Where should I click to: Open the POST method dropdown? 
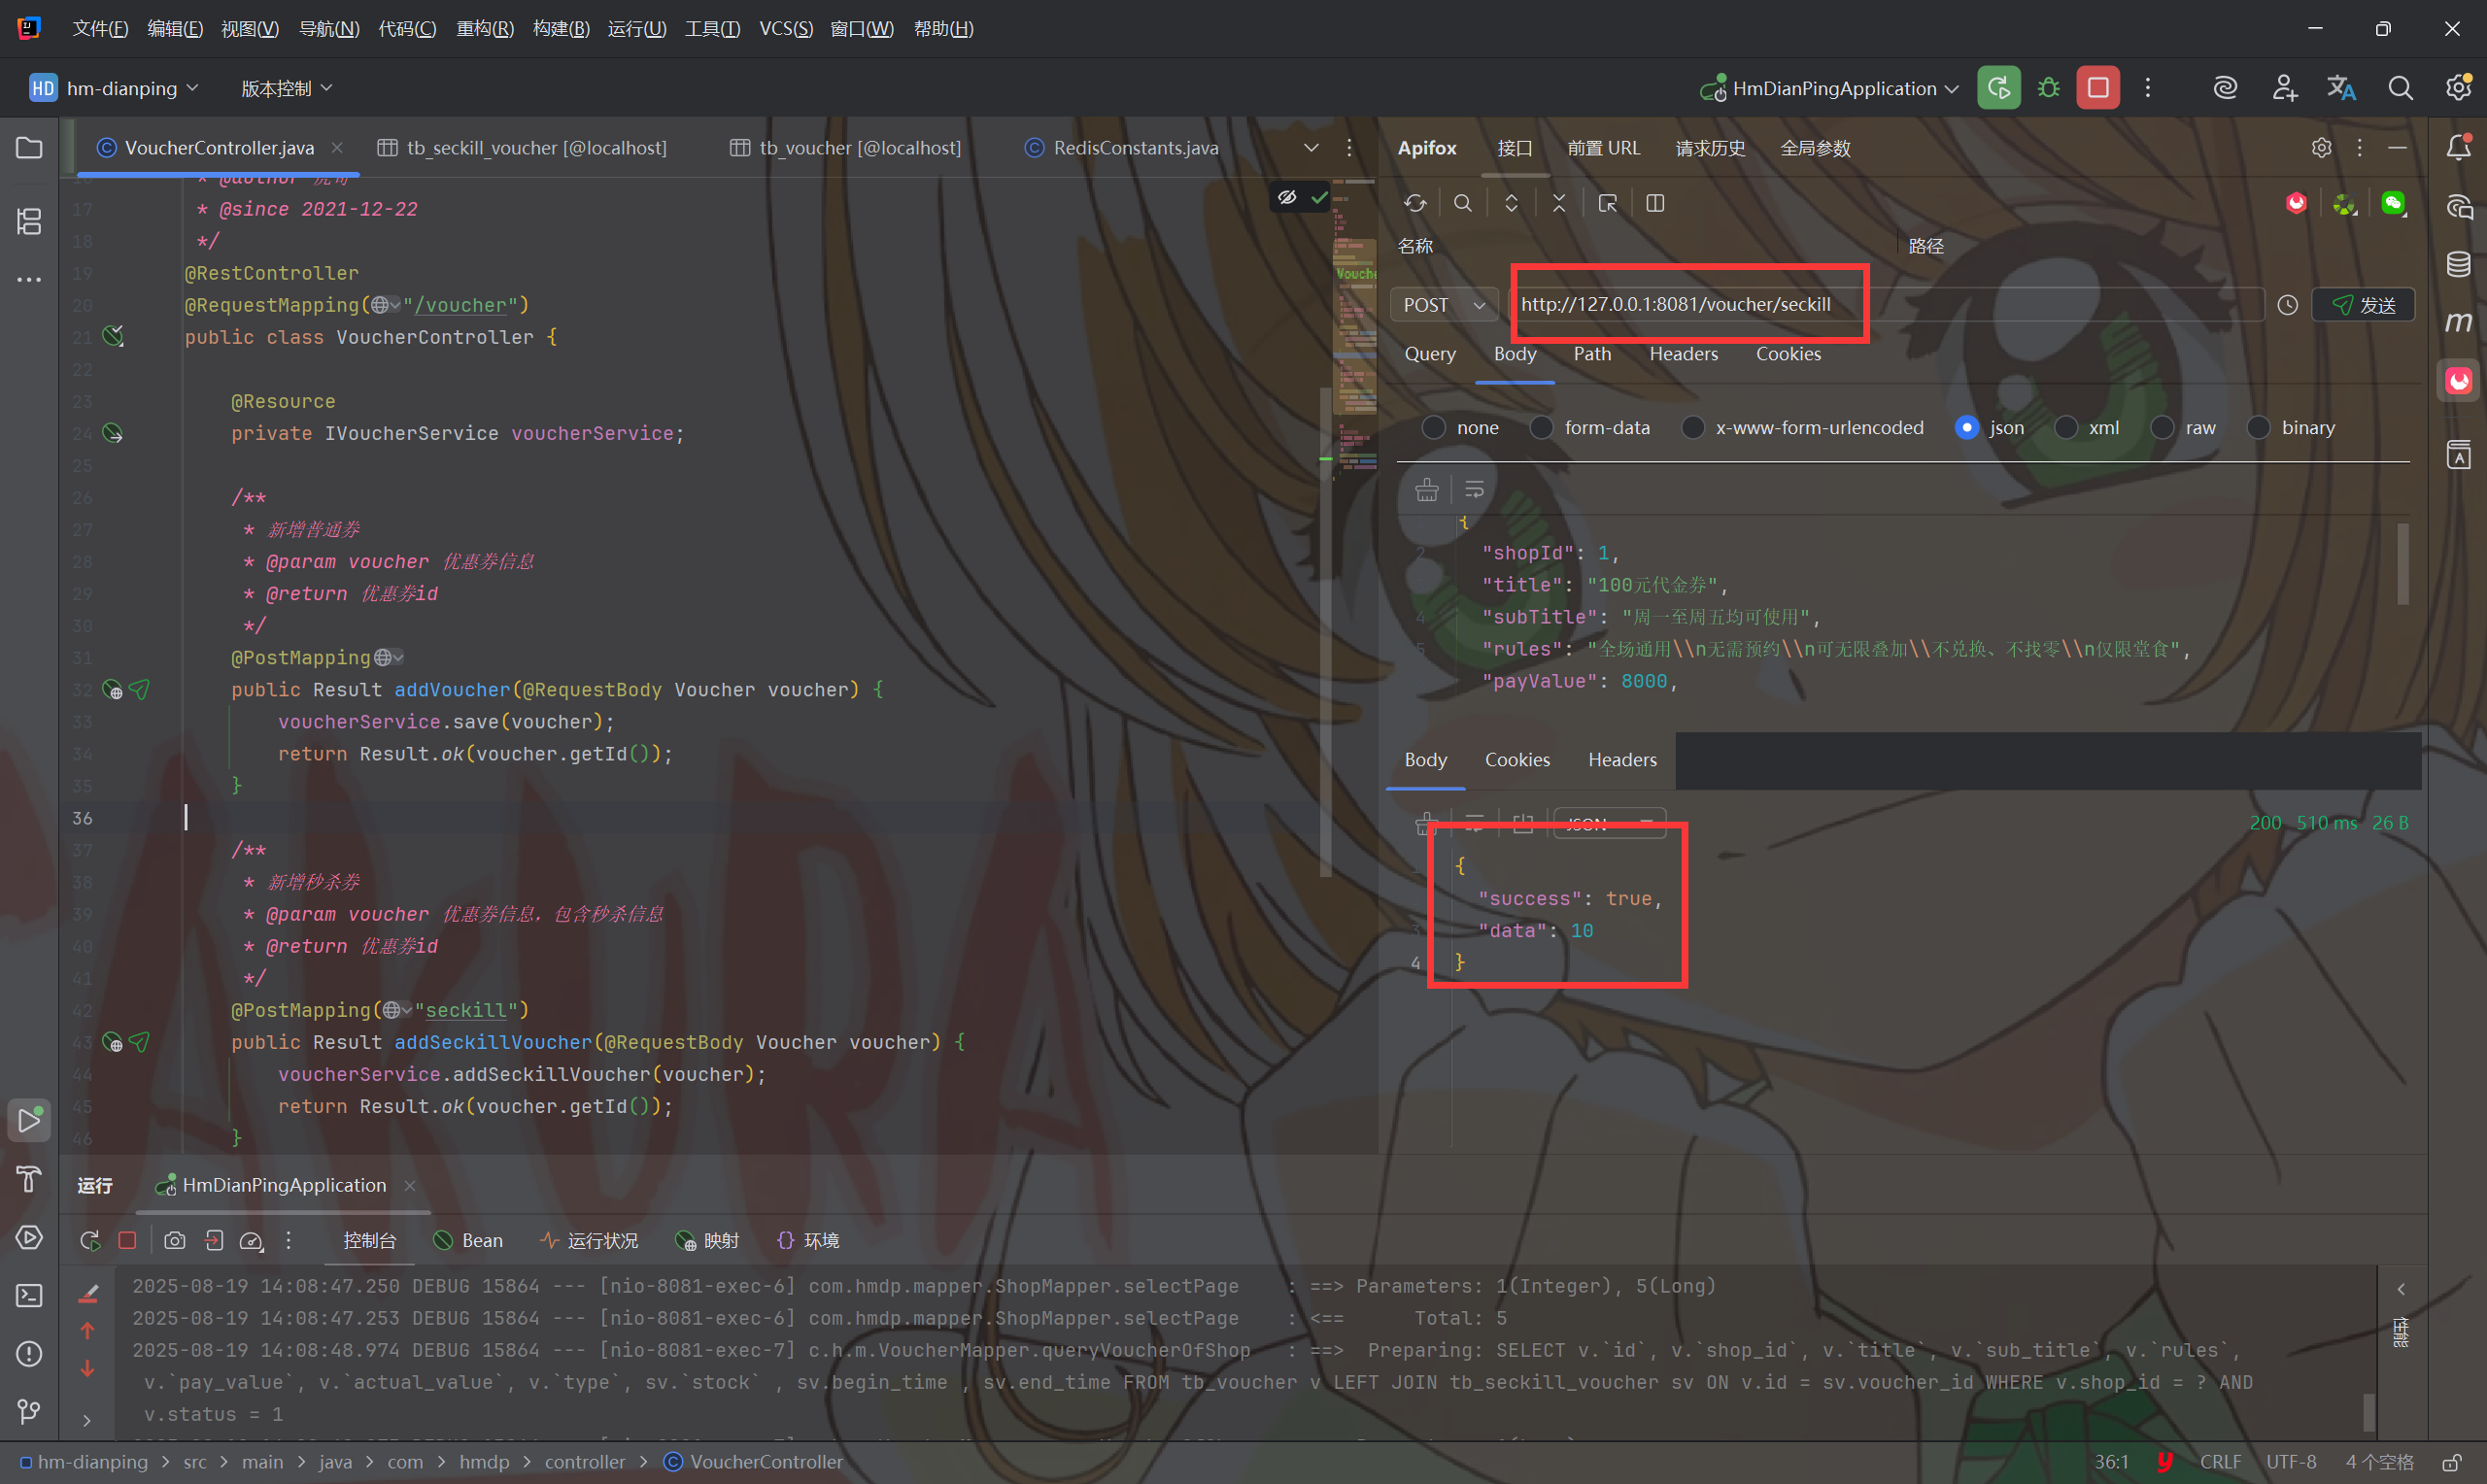point(1443,305)
